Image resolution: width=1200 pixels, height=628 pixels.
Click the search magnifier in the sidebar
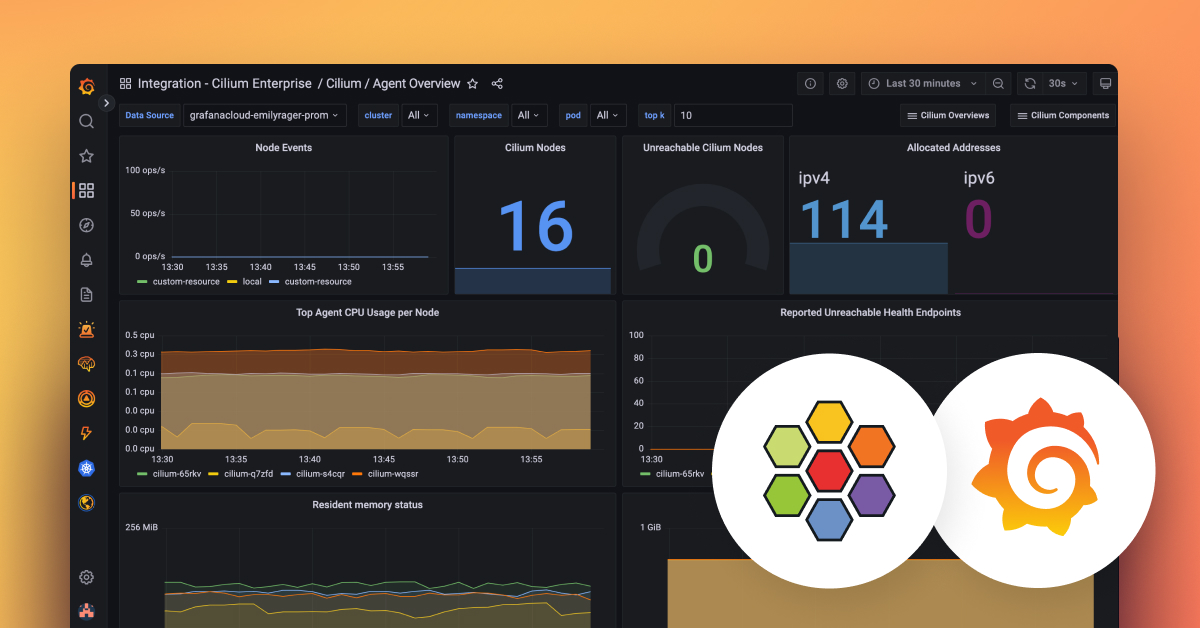[86, 121]
